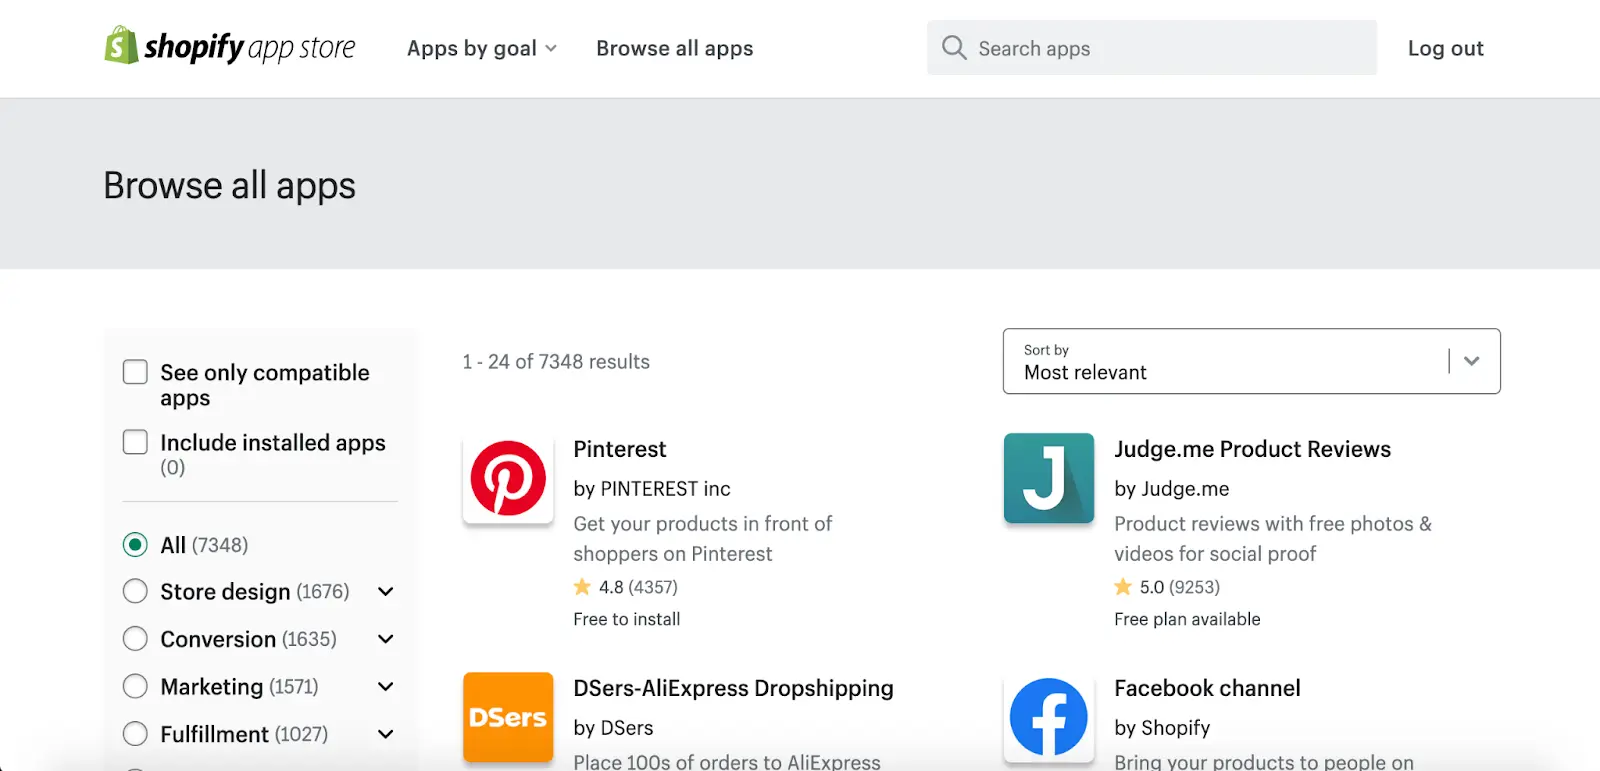Image resolution: width=1600 pixels, height=771 pixels.
Task: Click 'by Judge.me' developer text
Action: coord(1172,489)
